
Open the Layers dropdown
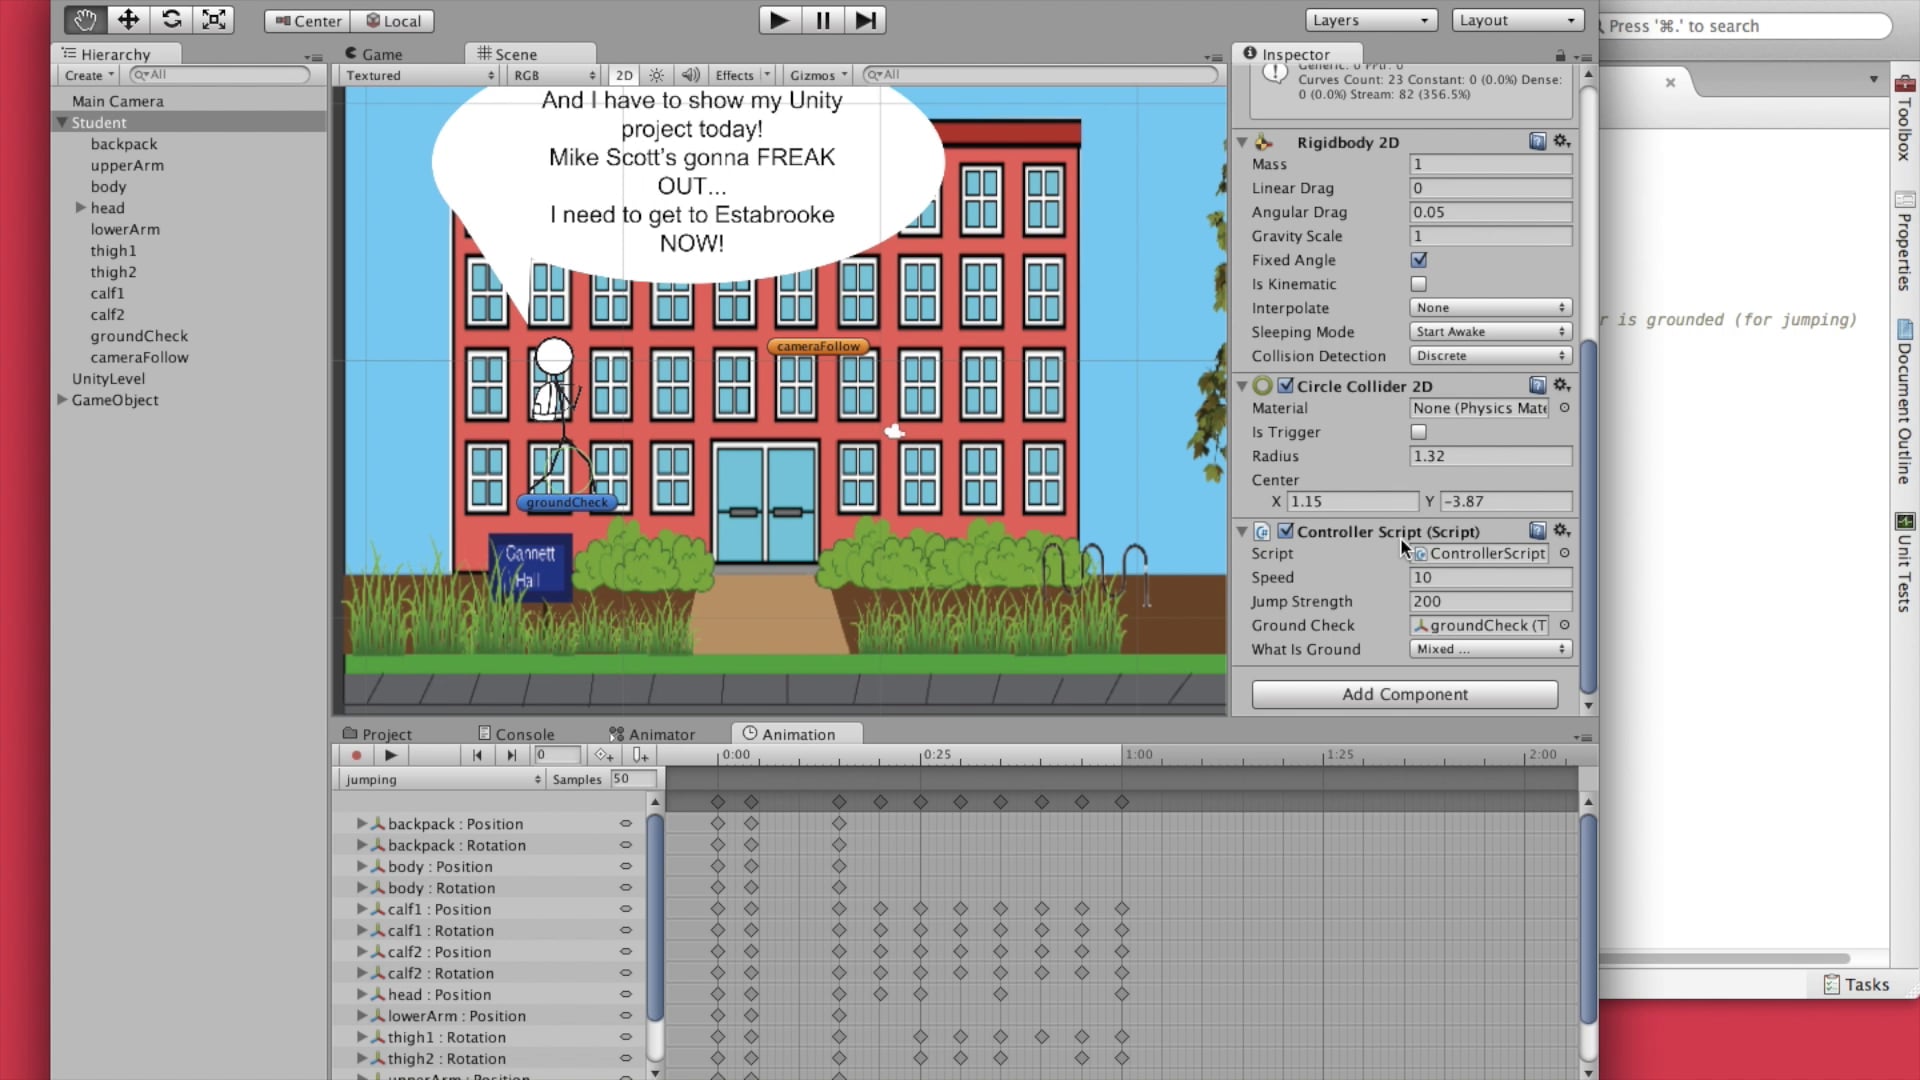pyautogui.click(x=1371, y=20)
